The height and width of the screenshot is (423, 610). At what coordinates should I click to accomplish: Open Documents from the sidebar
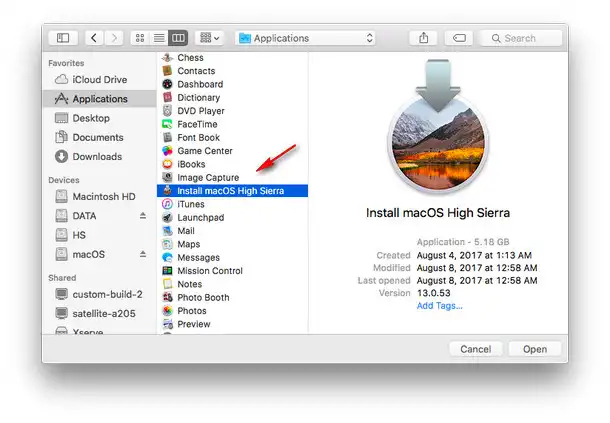[x=100, y=137]
